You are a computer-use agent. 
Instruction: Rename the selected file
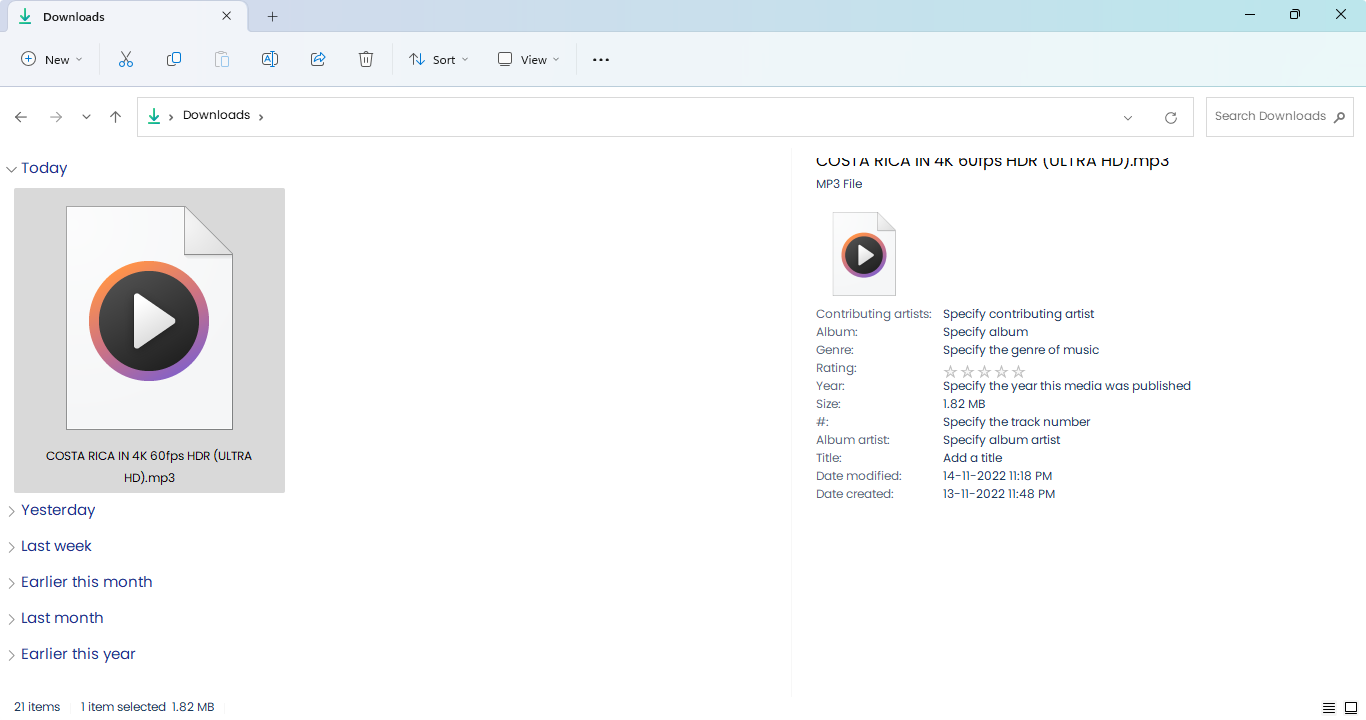click(x=270, y=59)
